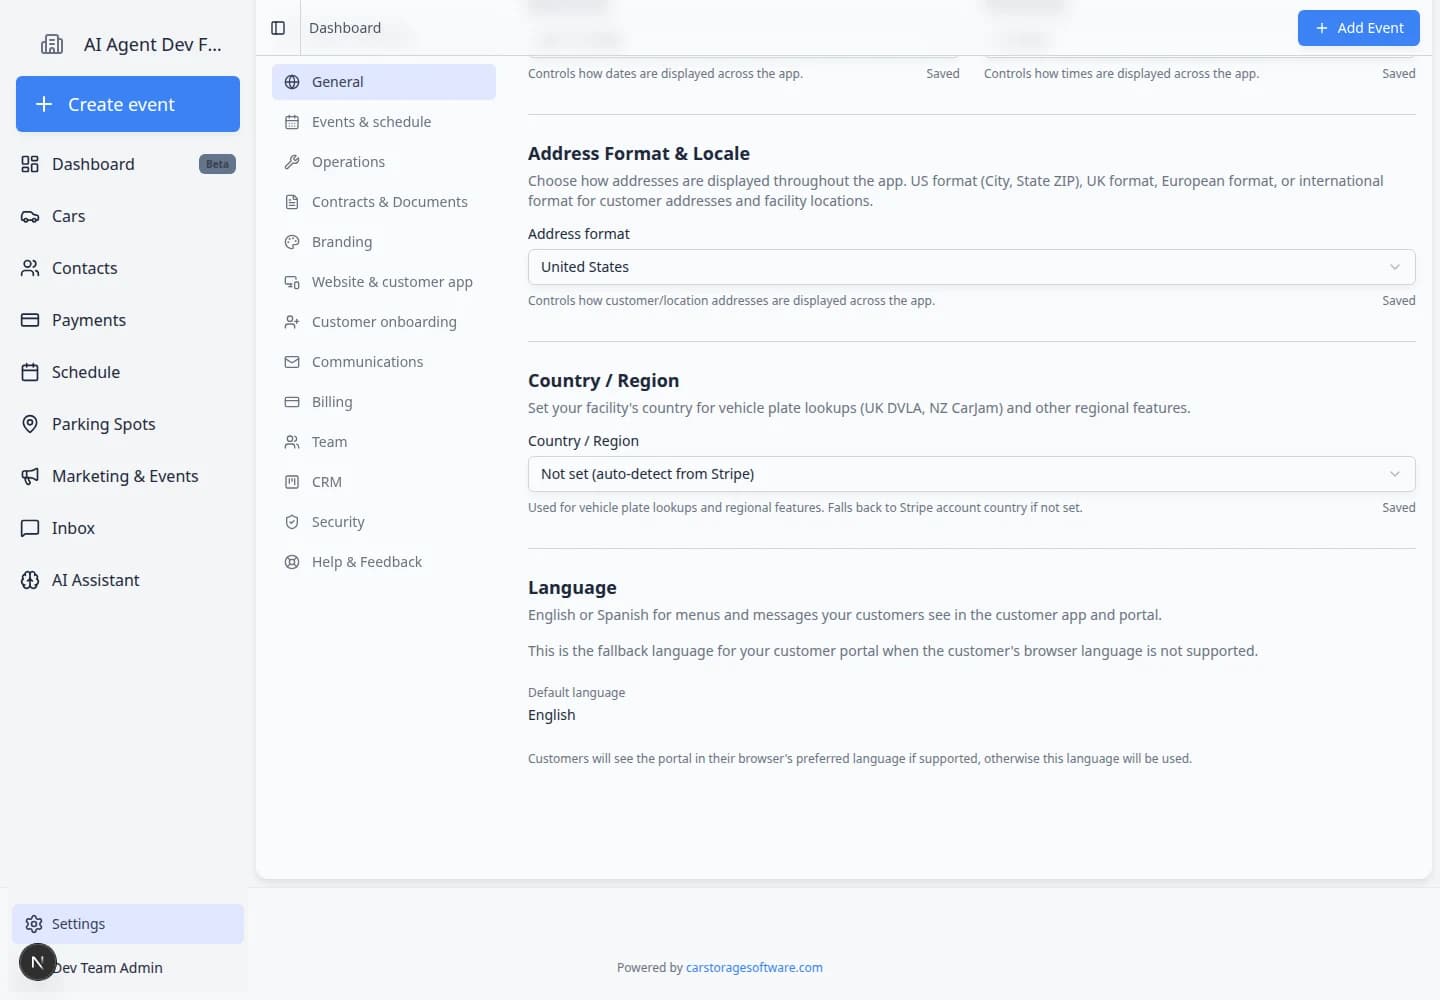Open Team settings section

coord(384,442)
